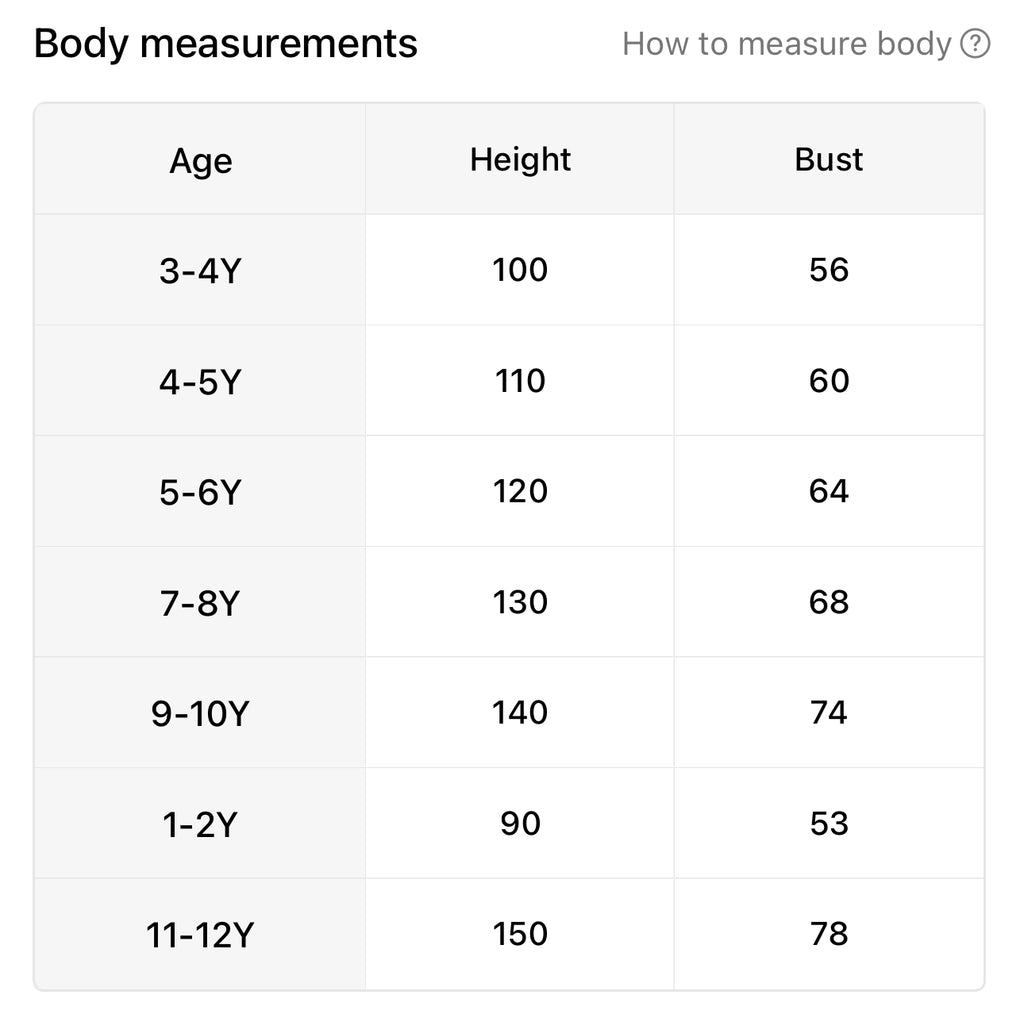
Task: Click the 9-10Y age row label
Action: [x=200, y=713]
